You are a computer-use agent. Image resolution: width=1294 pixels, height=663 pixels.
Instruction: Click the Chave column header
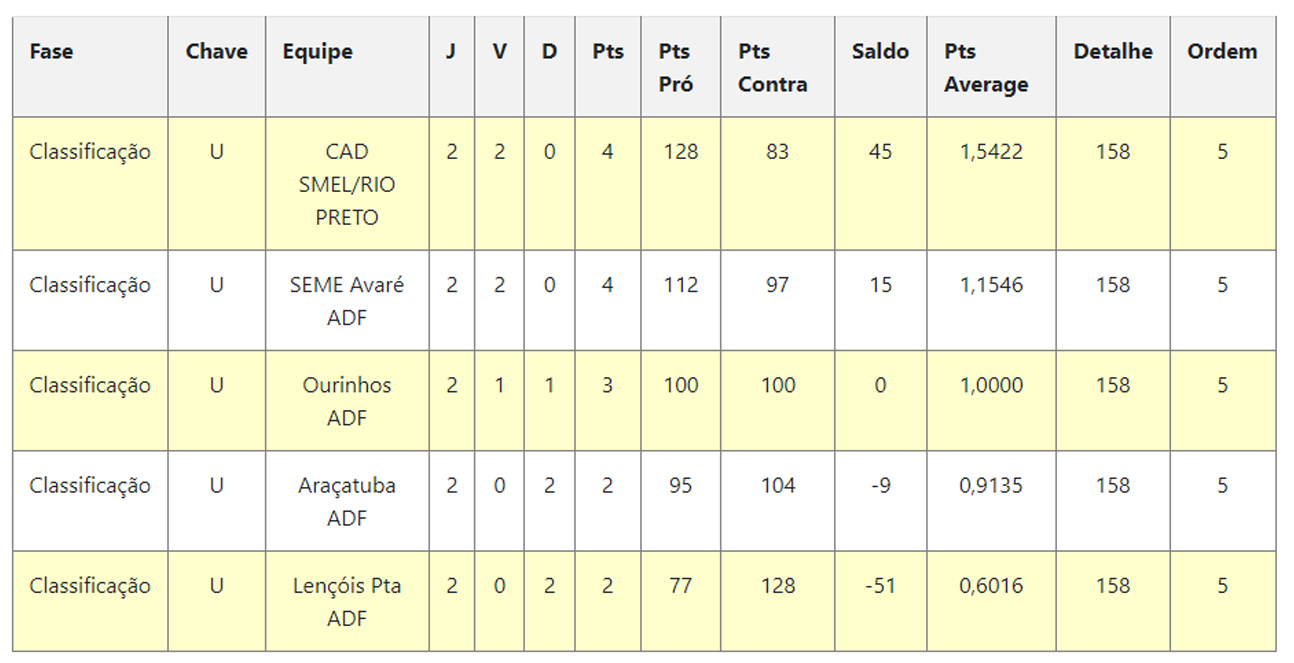[216, 52]
